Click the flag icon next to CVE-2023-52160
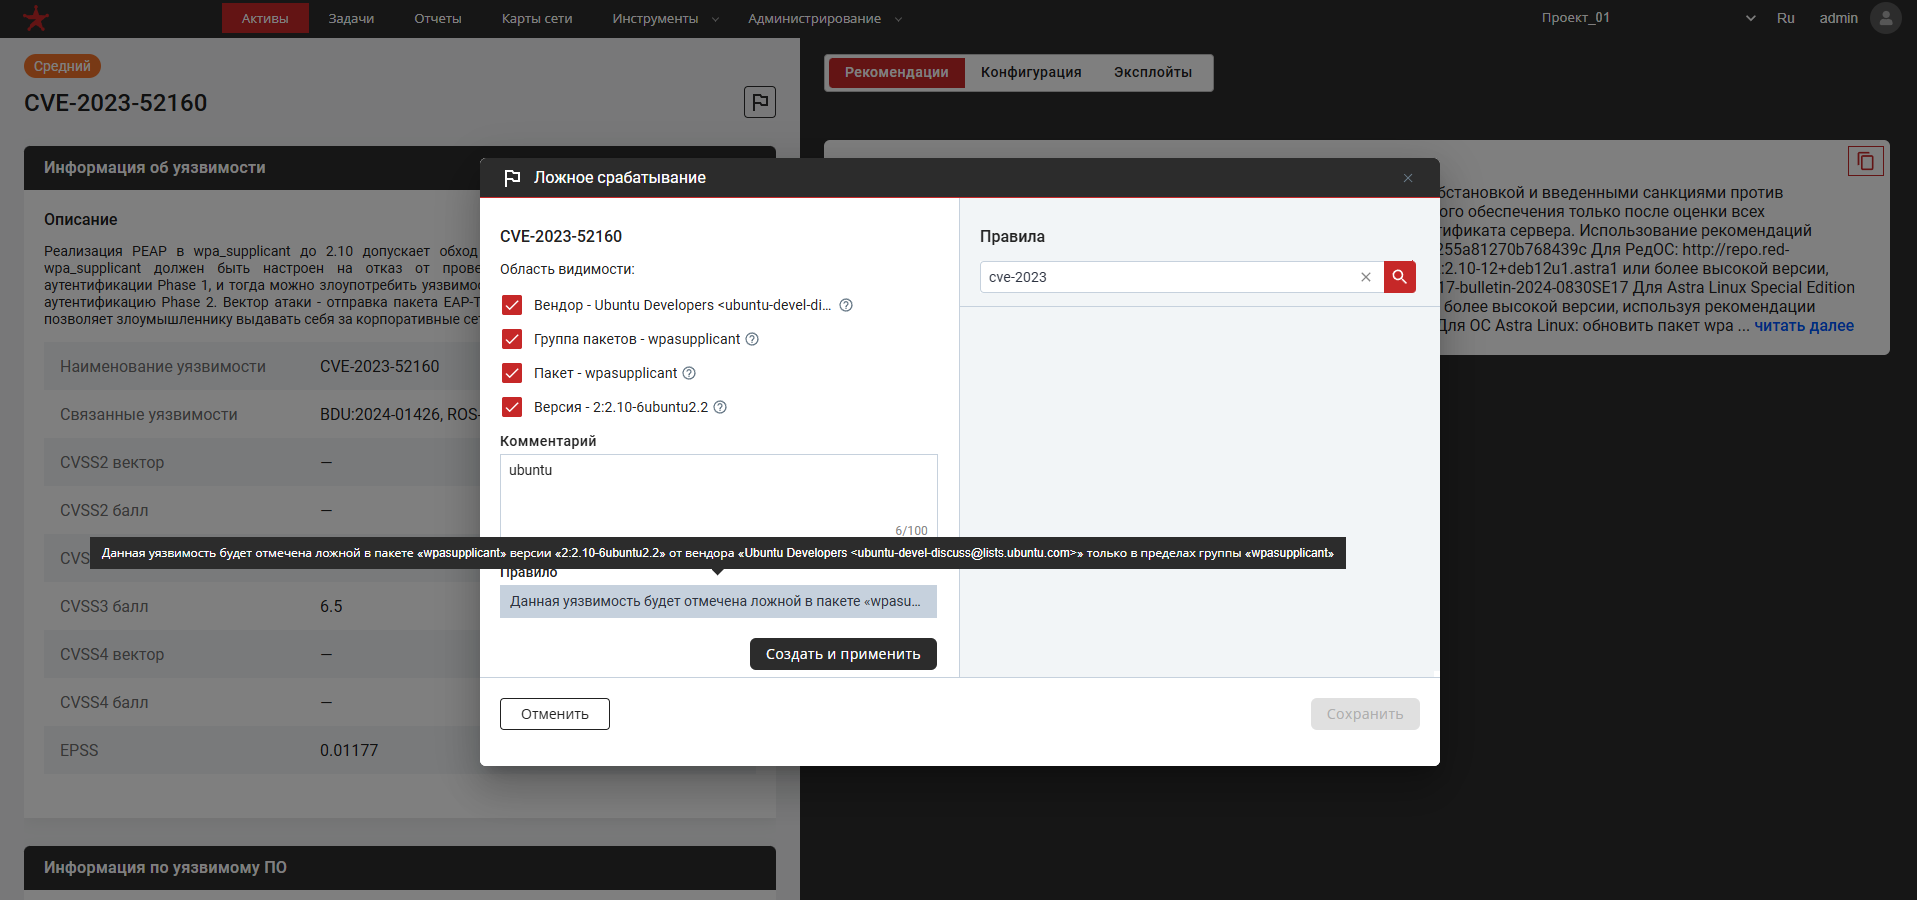 tap(760, 102)
